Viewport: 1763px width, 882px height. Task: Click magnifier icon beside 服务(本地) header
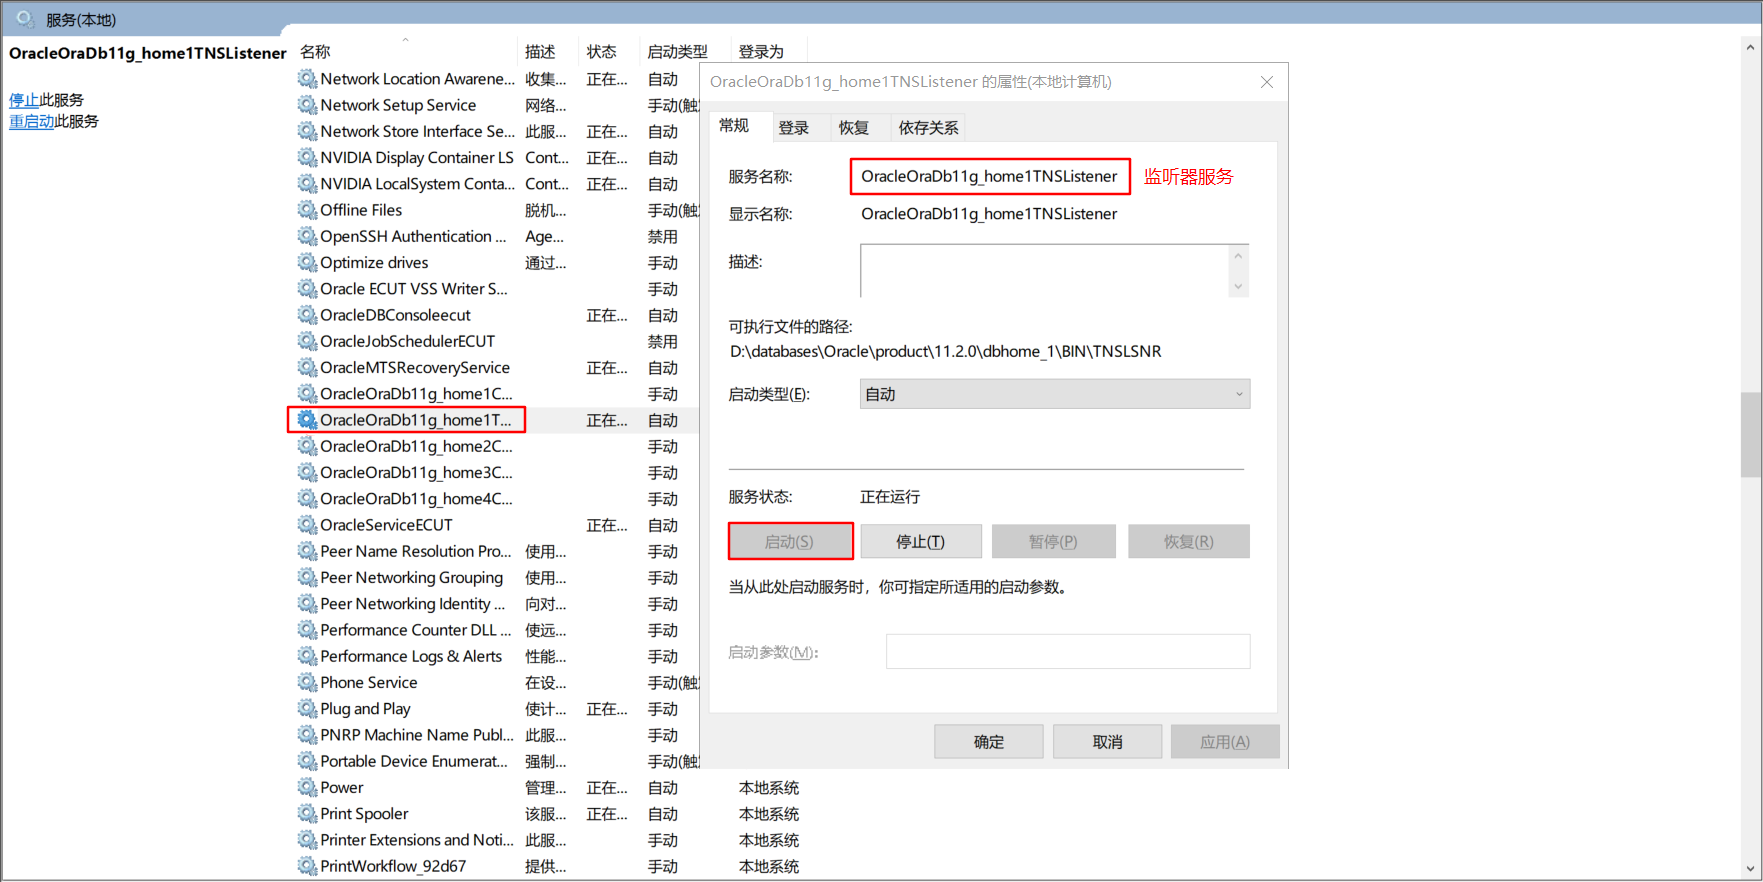point(25,19)
